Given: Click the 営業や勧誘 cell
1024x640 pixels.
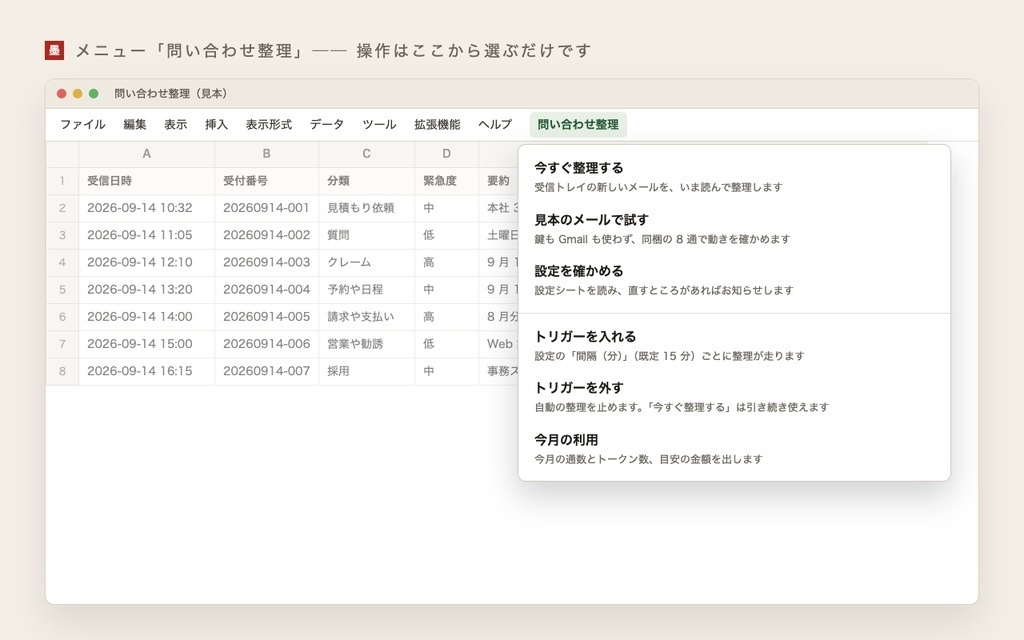Looking at the screenshot, I should click(x=366, y=344).
